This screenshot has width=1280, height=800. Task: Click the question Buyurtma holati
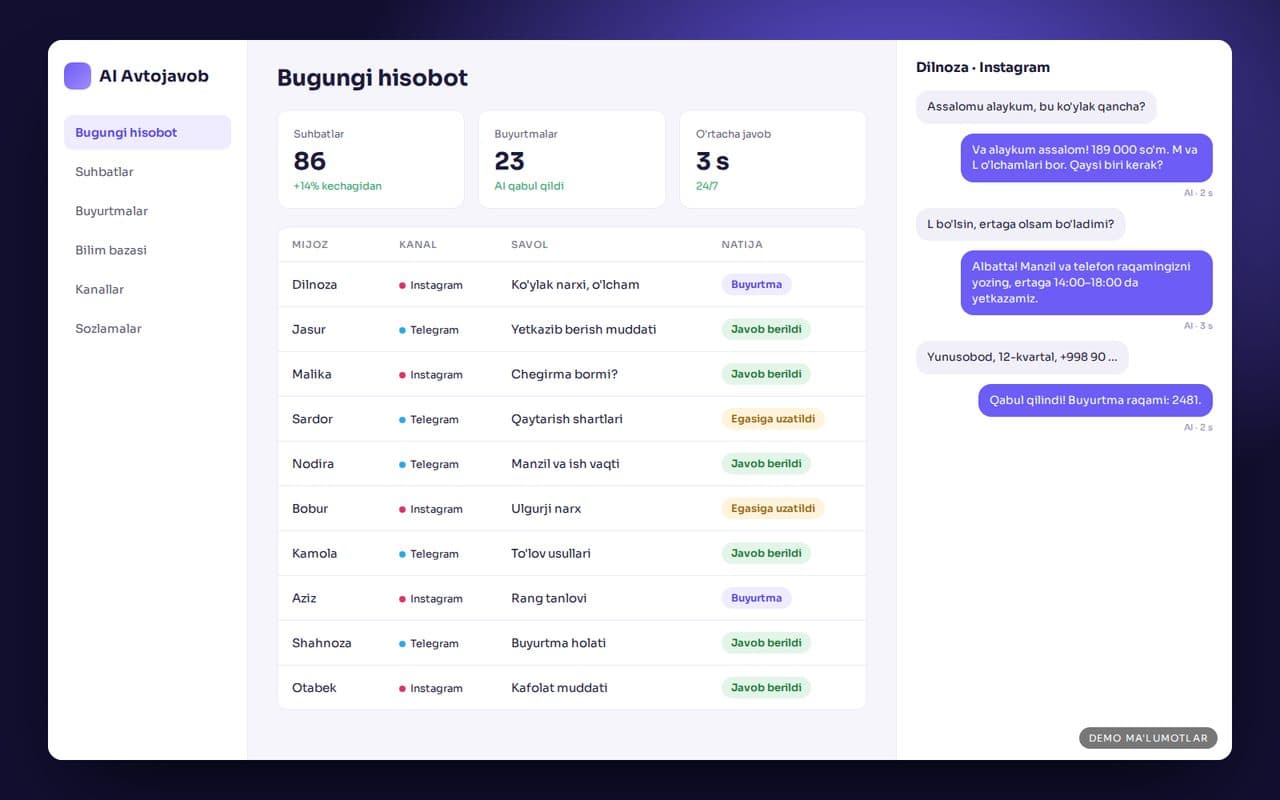[x=559, y=643]
